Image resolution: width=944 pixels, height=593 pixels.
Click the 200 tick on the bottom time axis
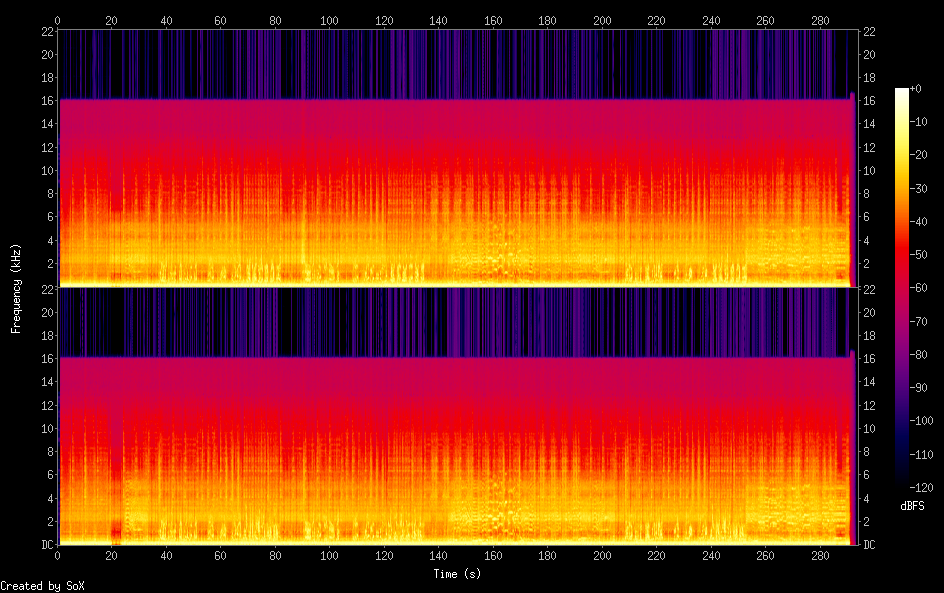[x=602, y=556]
